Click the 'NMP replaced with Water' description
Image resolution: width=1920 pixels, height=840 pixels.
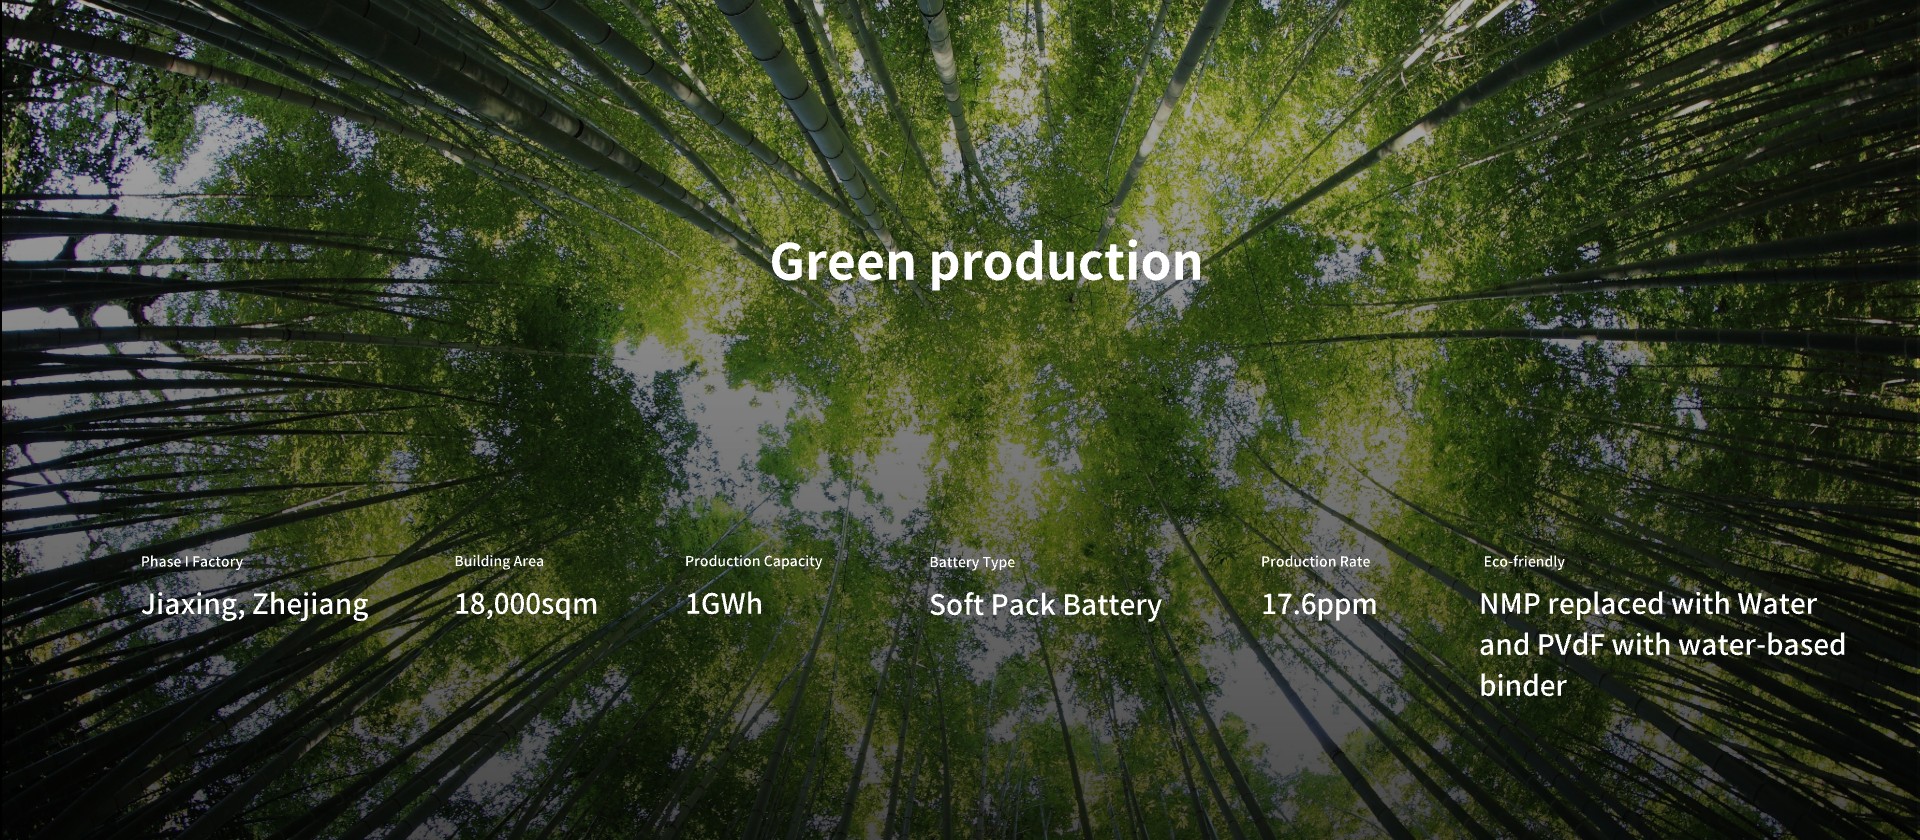1662,644
